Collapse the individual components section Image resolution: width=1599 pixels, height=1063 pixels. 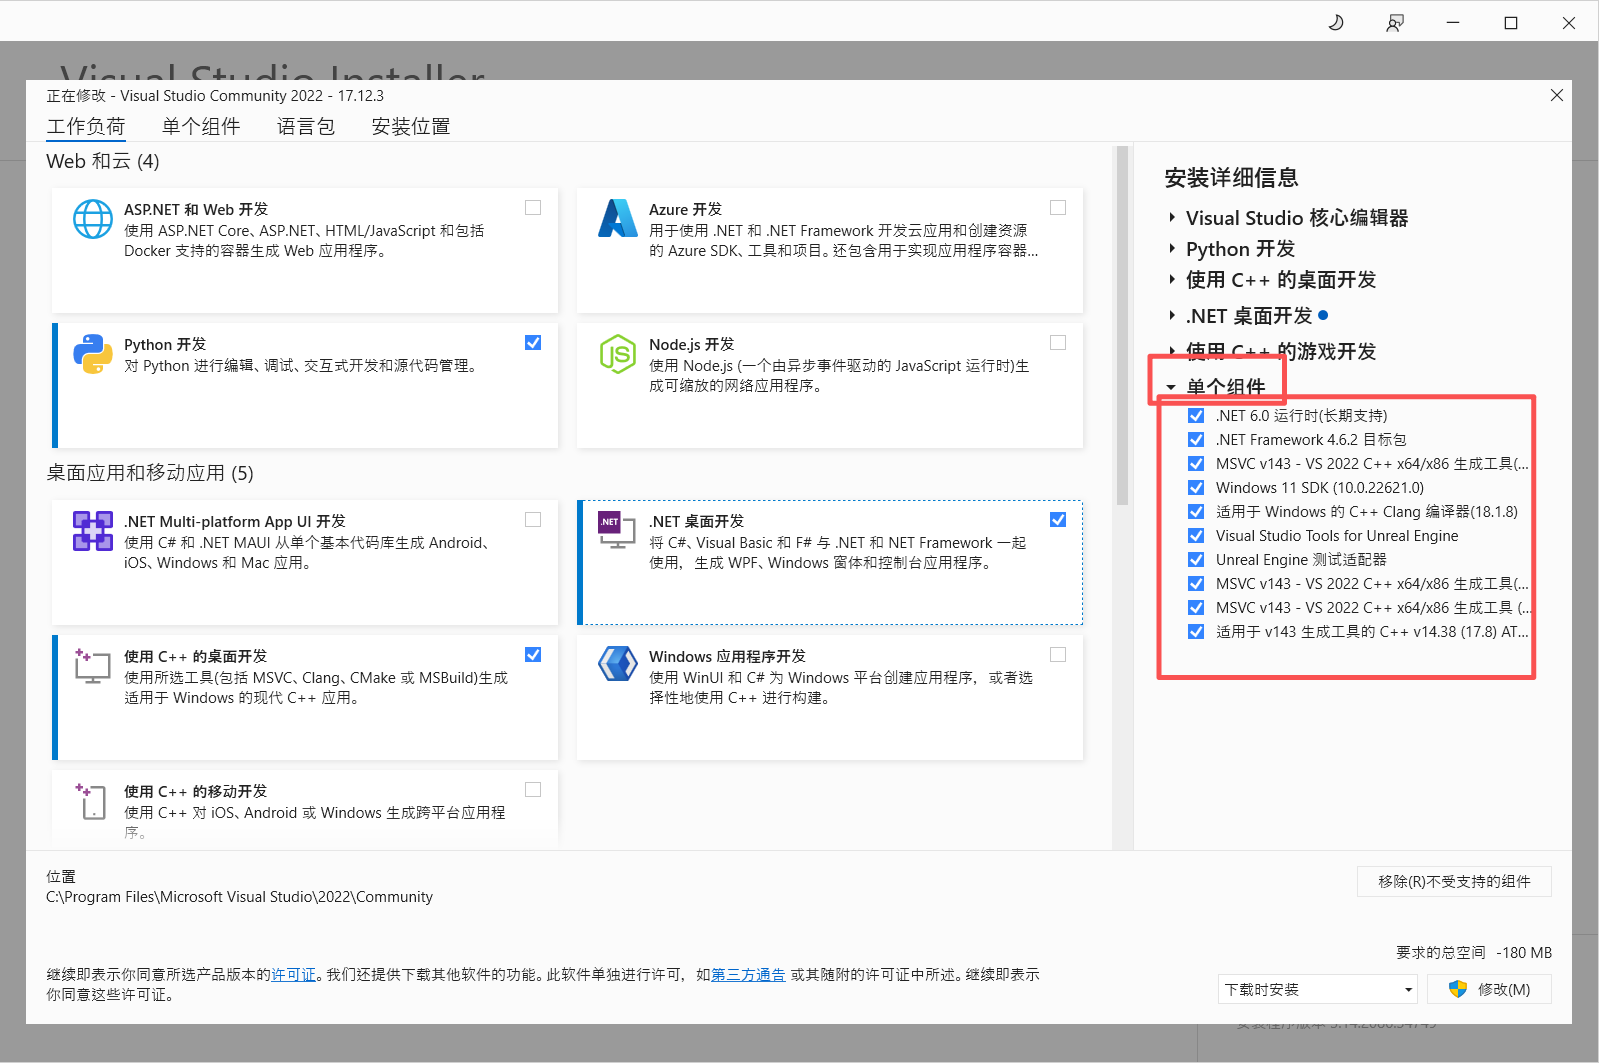(1171, 387)
